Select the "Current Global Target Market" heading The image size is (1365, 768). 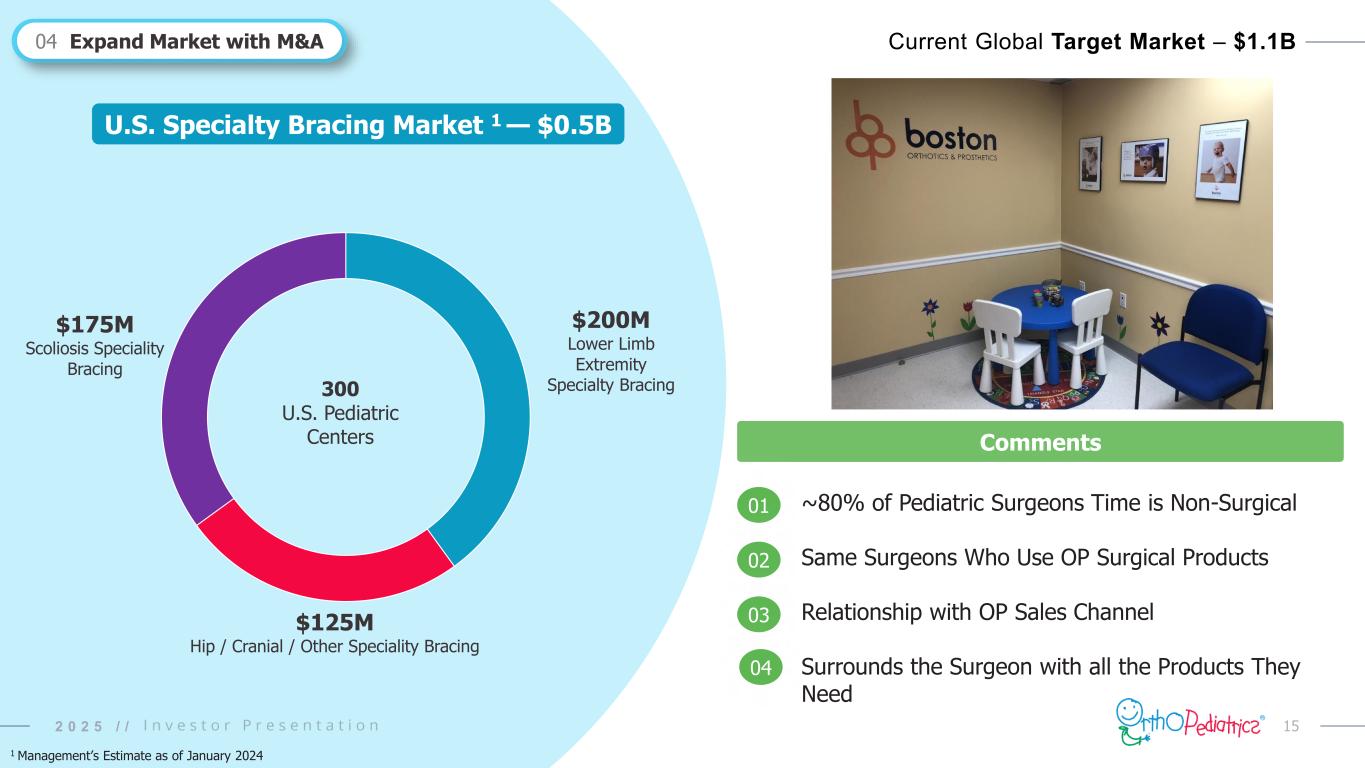click(x=1092, y=41)
